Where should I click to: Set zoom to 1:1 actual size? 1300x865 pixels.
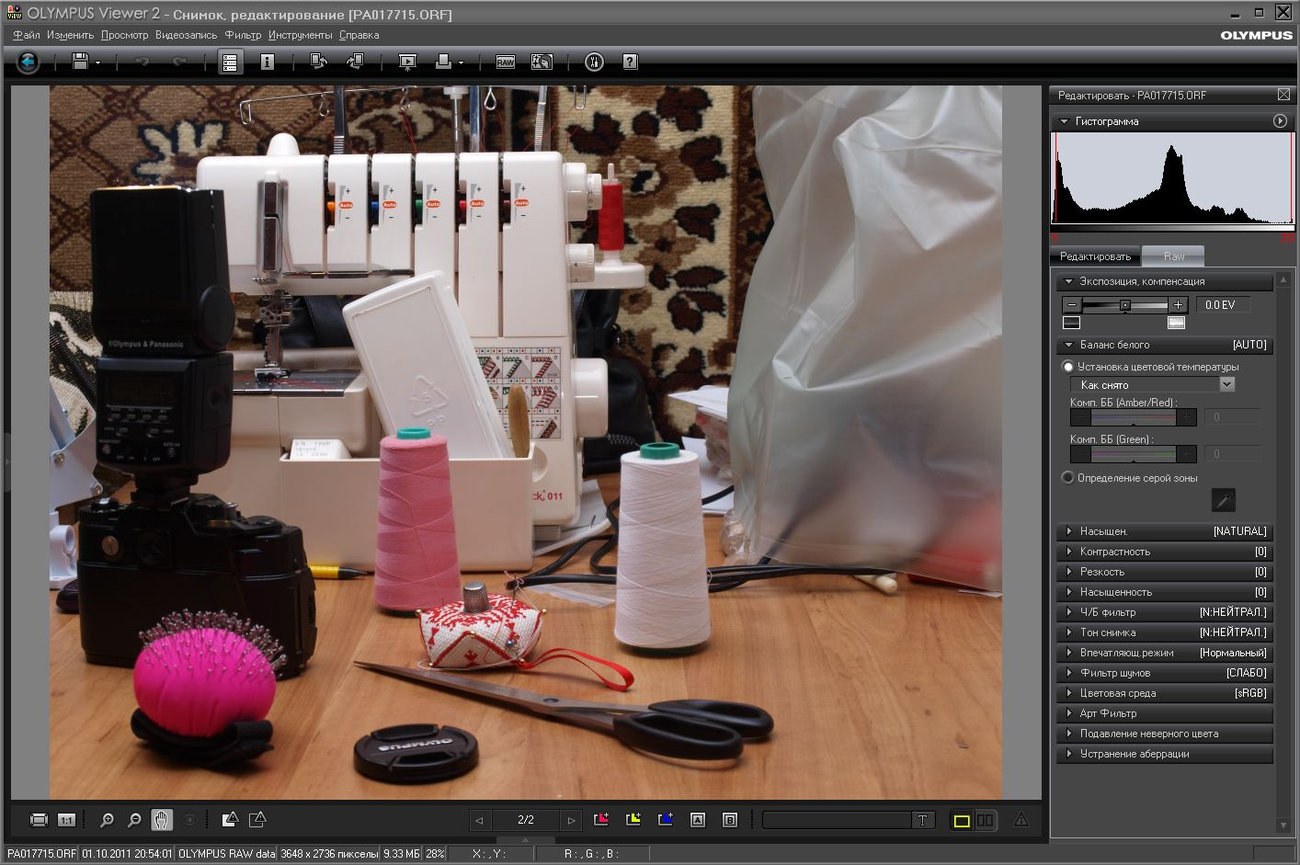coord(66,820)
